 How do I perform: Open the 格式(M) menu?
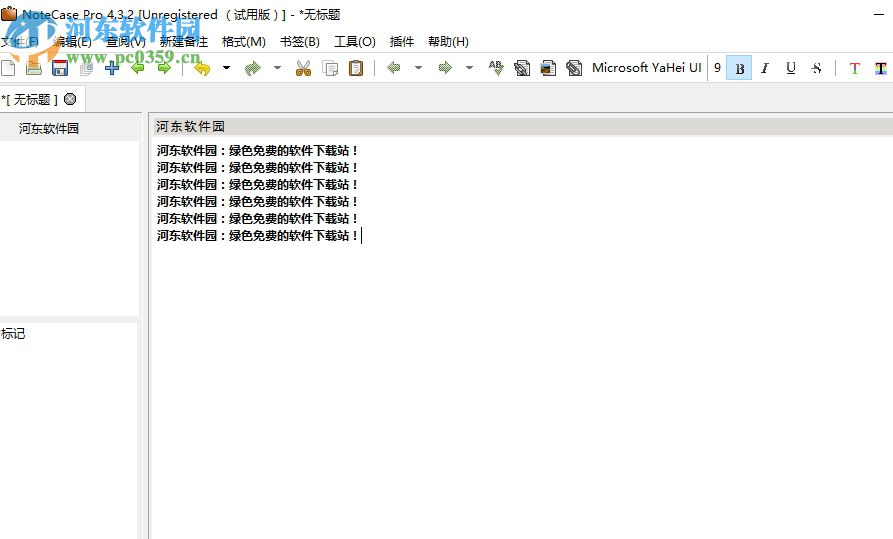(244, 42)
